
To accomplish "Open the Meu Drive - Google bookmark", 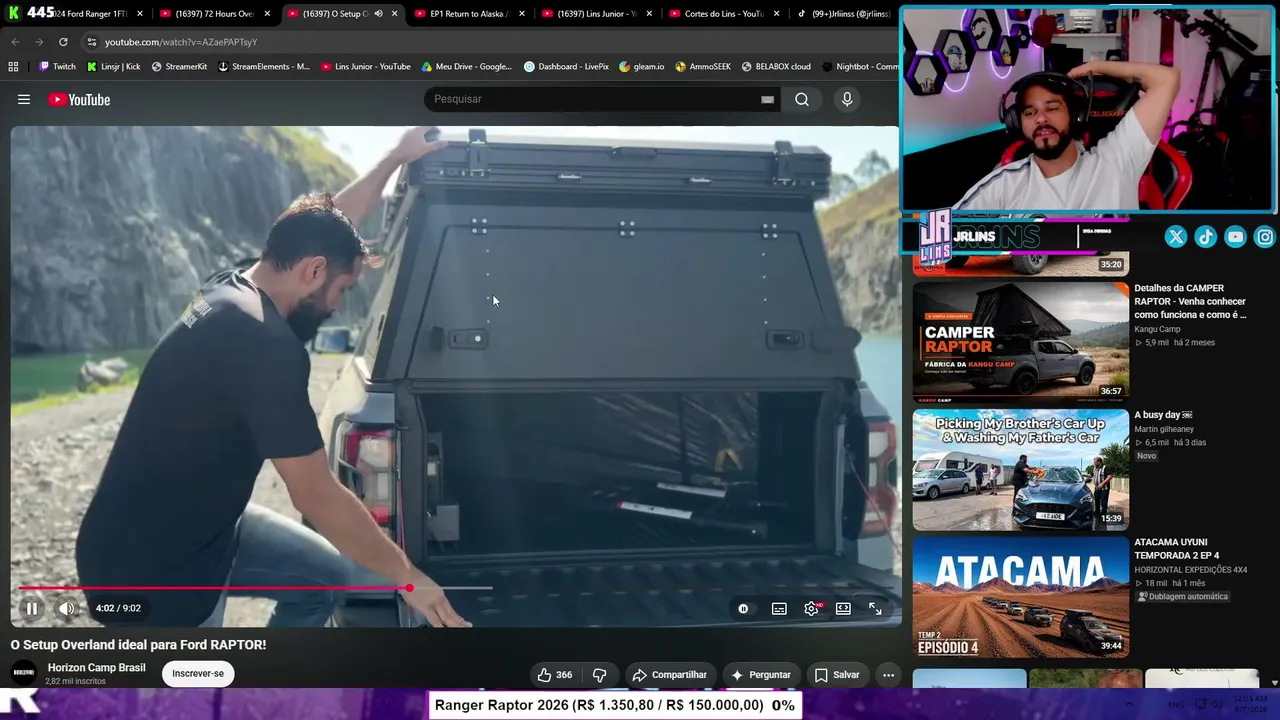I will coord(466,67).
